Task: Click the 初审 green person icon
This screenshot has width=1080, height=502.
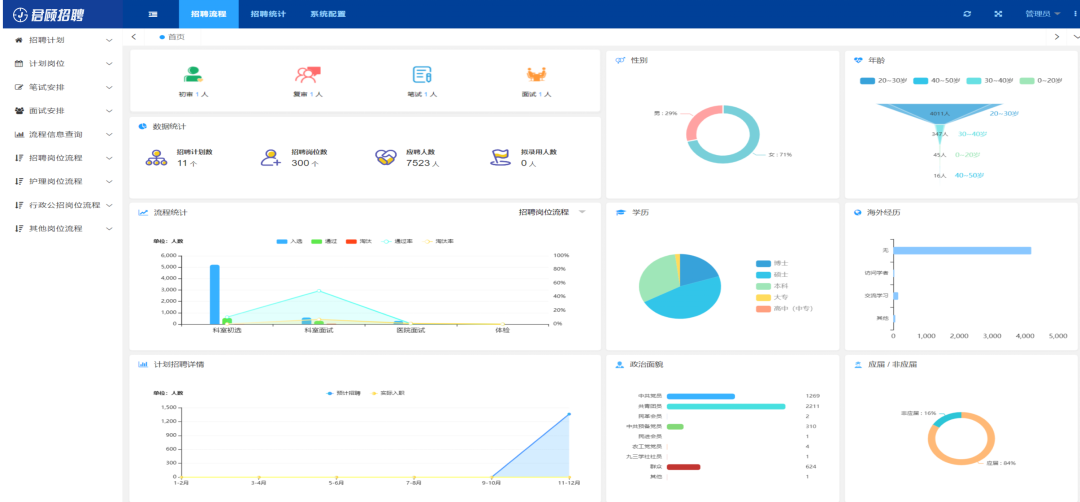Action: 193,74
